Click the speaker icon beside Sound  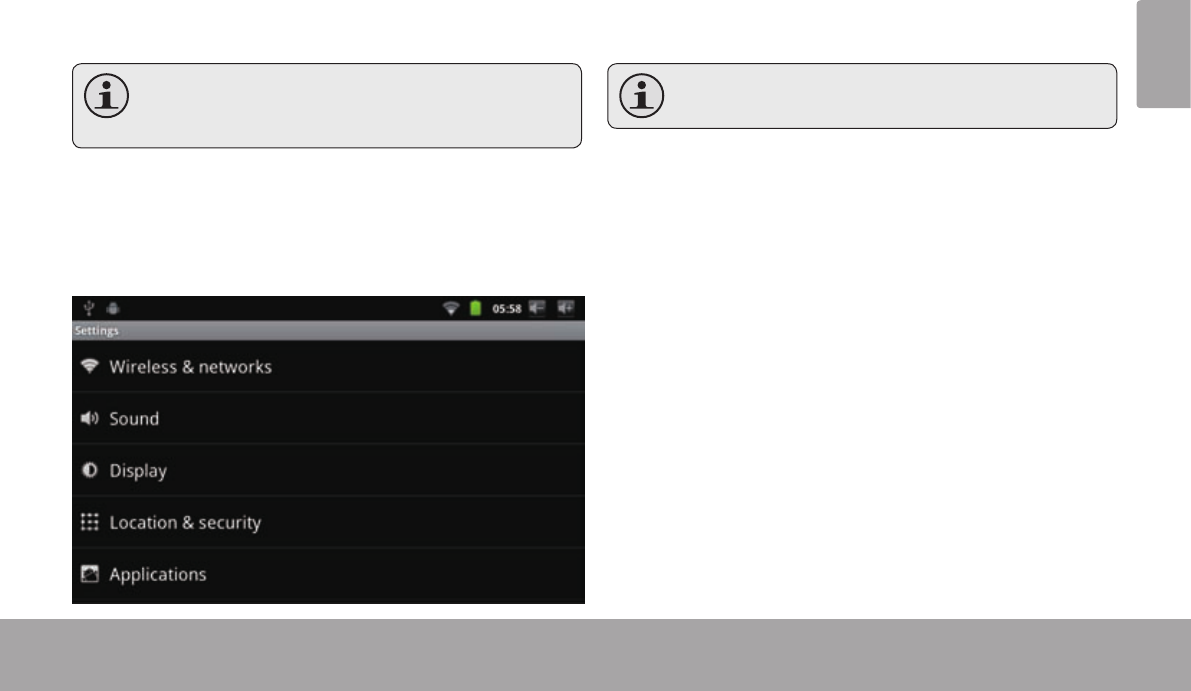coord(90,418)
